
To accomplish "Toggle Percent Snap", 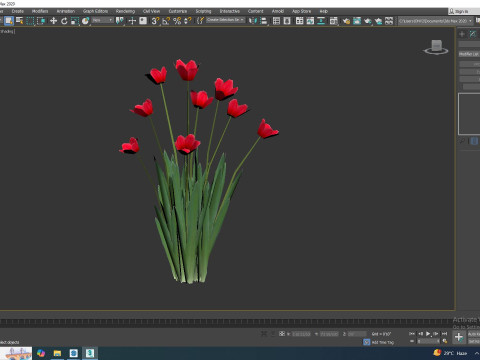I will coord(177,21).
